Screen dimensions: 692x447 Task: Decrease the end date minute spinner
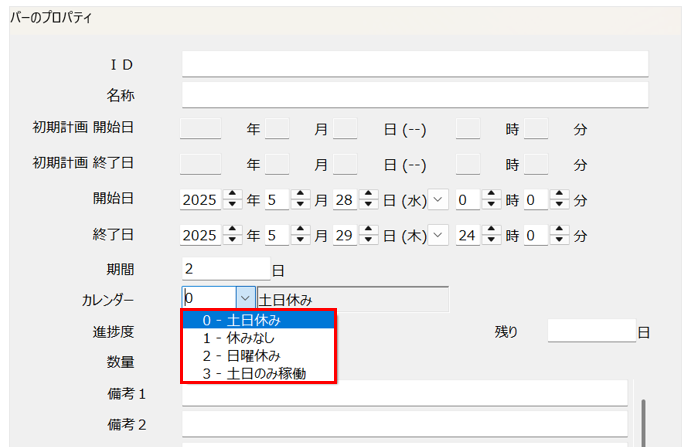click(x=559, y=240)
